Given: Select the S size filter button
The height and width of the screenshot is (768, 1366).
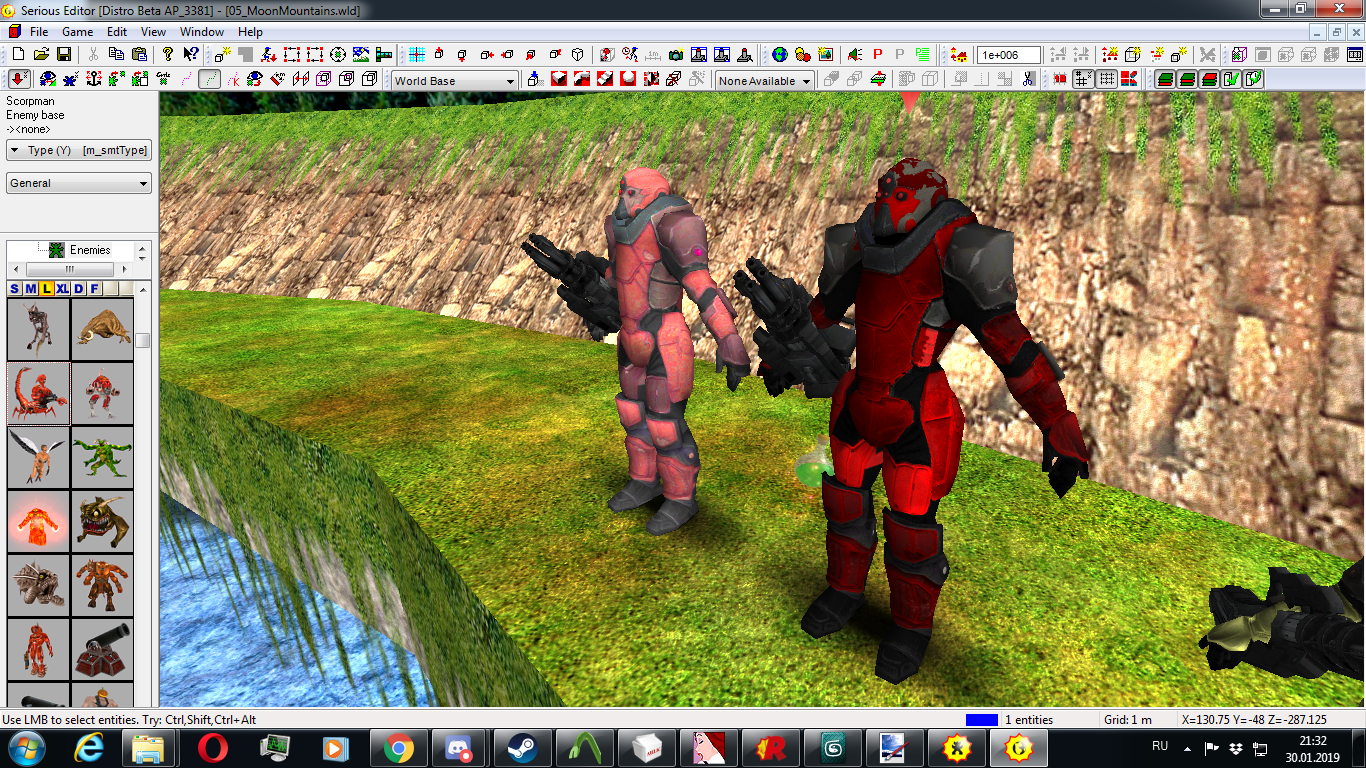Looking at the screenshot, I should 15,289.
